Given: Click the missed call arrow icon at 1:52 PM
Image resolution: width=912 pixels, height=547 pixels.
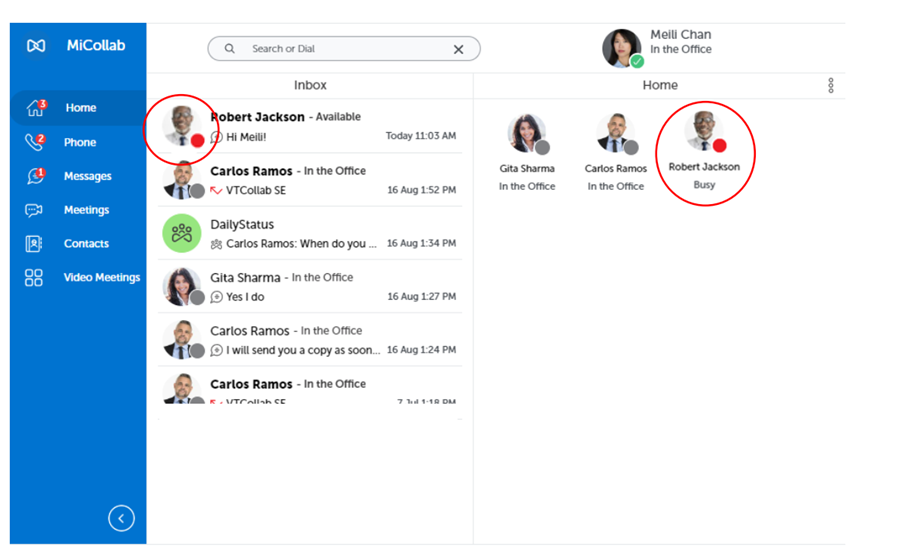Looking at the screenshot, I should [216, 190].
